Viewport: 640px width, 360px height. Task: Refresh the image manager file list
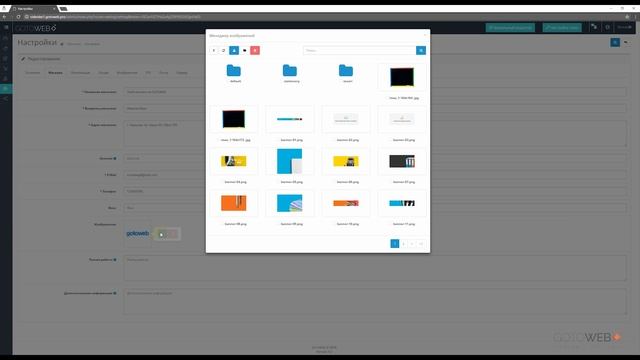tap(224, 50)
